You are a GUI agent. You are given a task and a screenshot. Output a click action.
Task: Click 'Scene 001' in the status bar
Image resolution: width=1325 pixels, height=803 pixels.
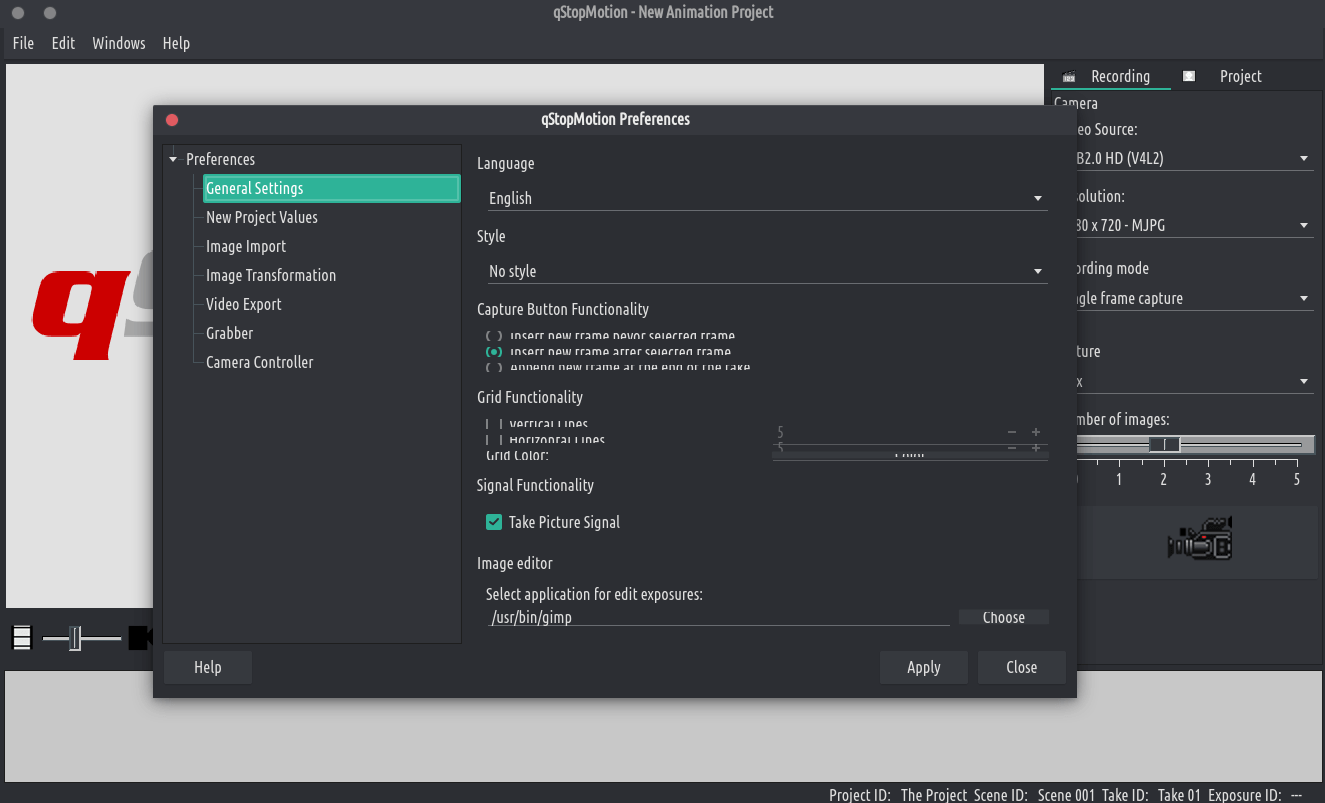1066,795
